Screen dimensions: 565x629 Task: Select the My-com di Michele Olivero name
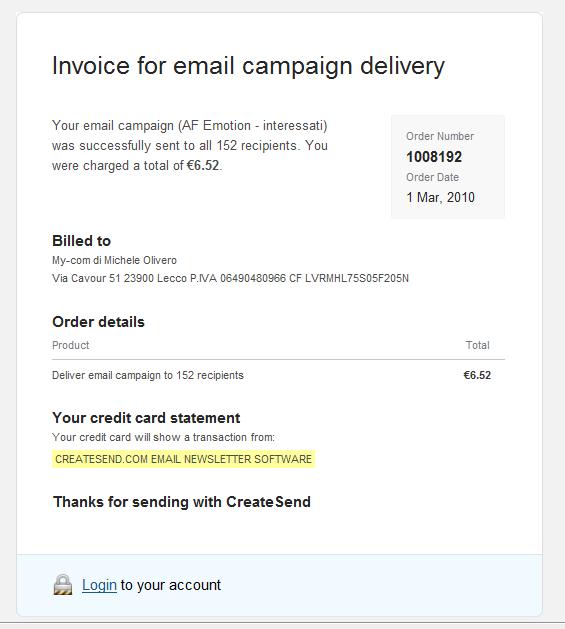click(114, 260)
